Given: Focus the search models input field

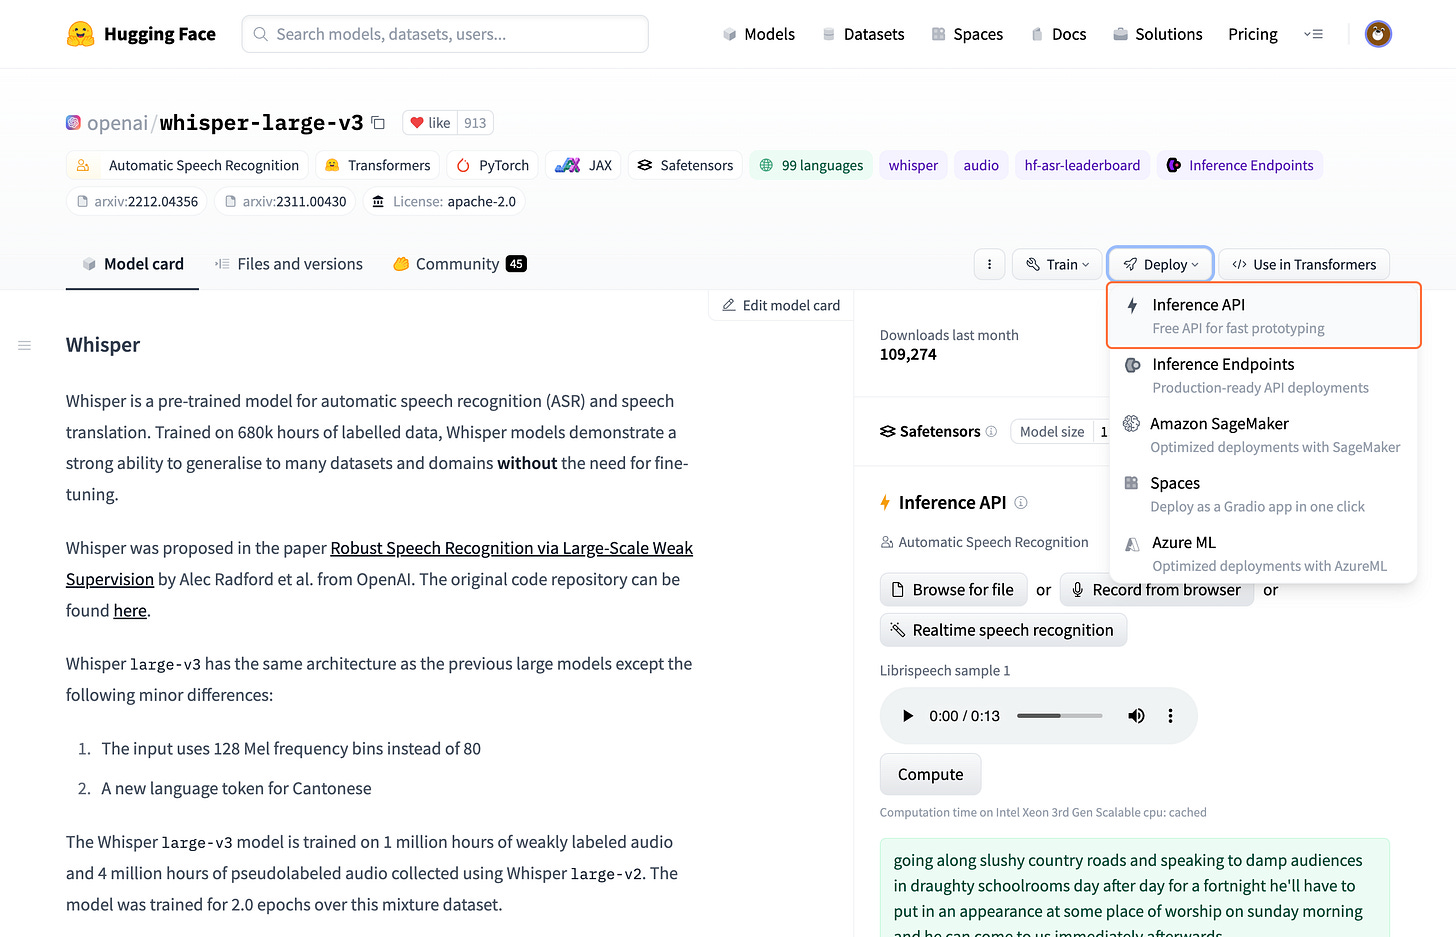Looking at the screenshot, I should click(445, 34).
